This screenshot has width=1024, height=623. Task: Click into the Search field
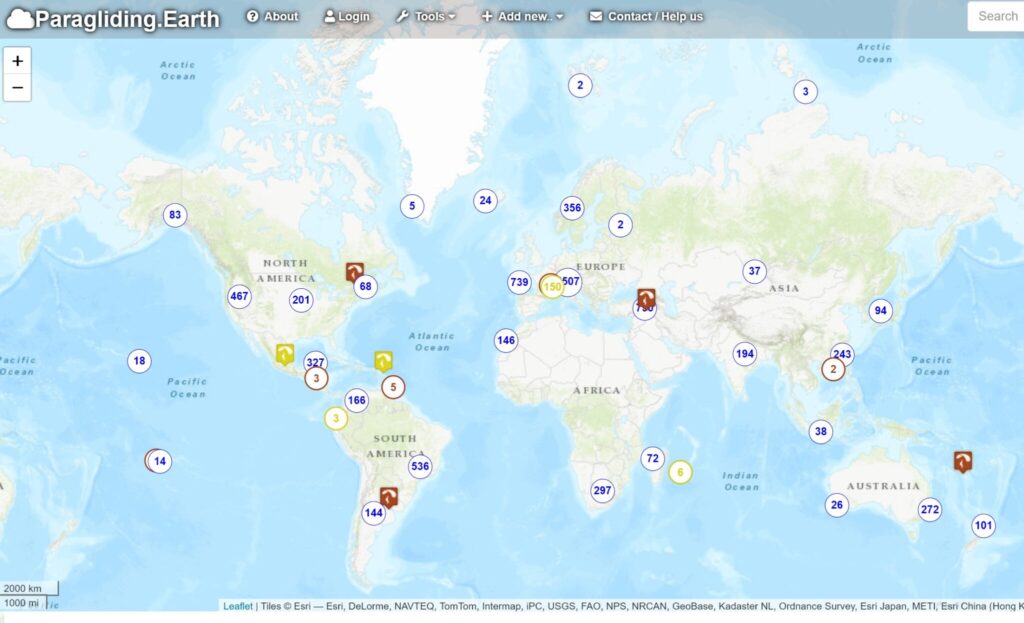[996, 16]
